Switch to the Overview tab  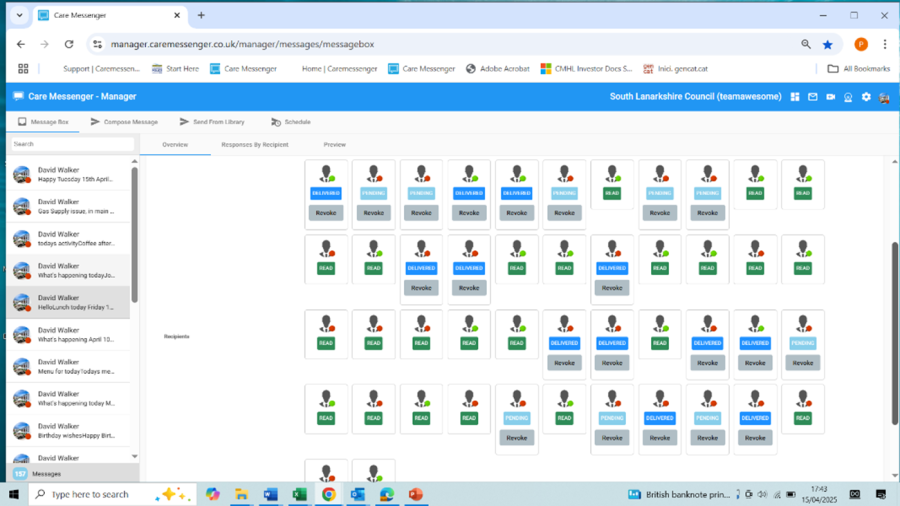click(x=175, y=145)
